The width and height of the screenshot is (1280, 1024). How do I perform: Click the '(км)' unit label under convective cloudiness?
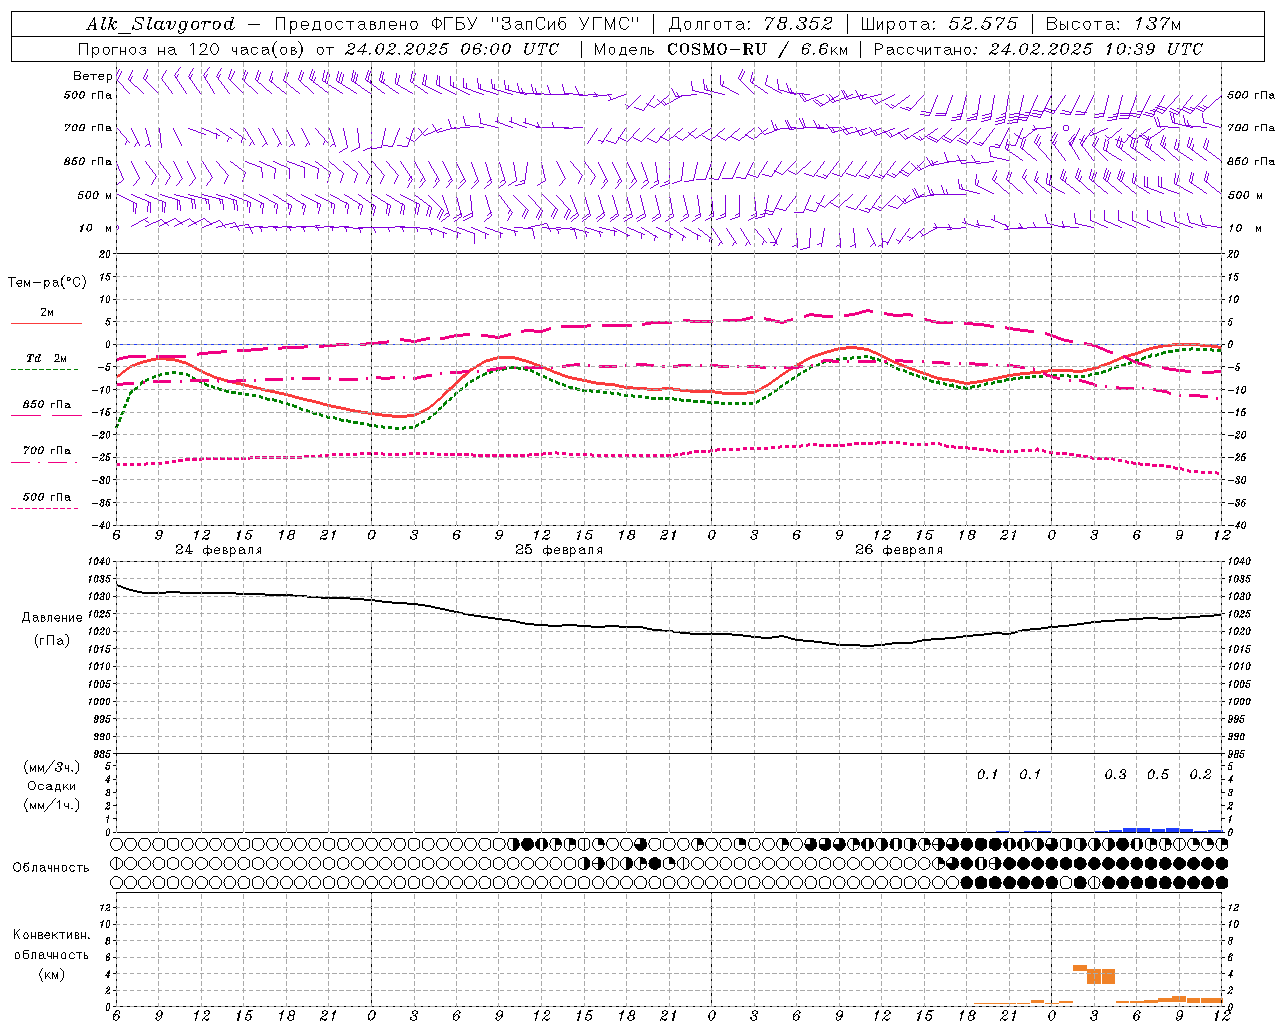coord(51,973)
